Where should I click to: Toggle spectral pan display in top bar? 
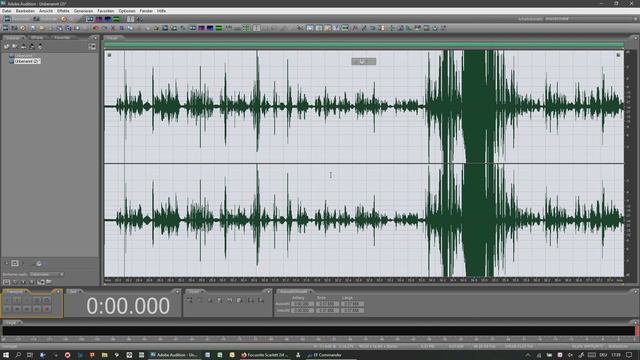coord(108,19)
